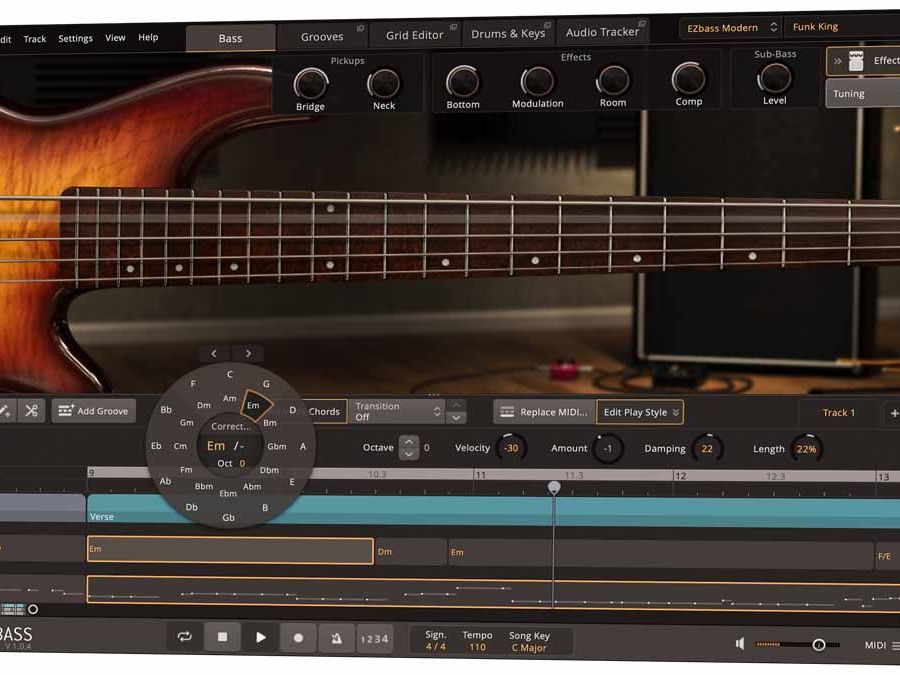Pop out the Grooves tab window icon

pyautogui.click(x=360, y=28)
